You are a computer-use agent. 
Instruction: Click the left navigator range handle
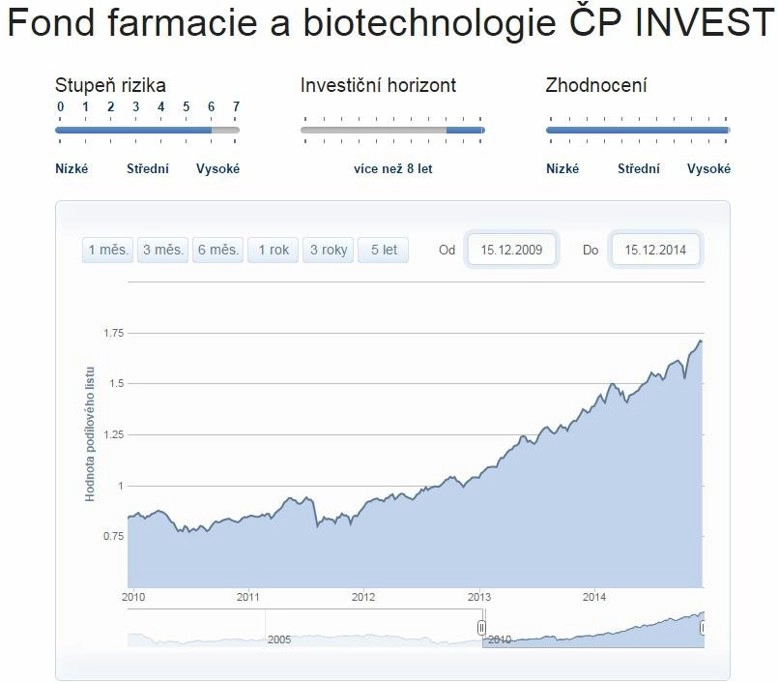click(481, 627)
